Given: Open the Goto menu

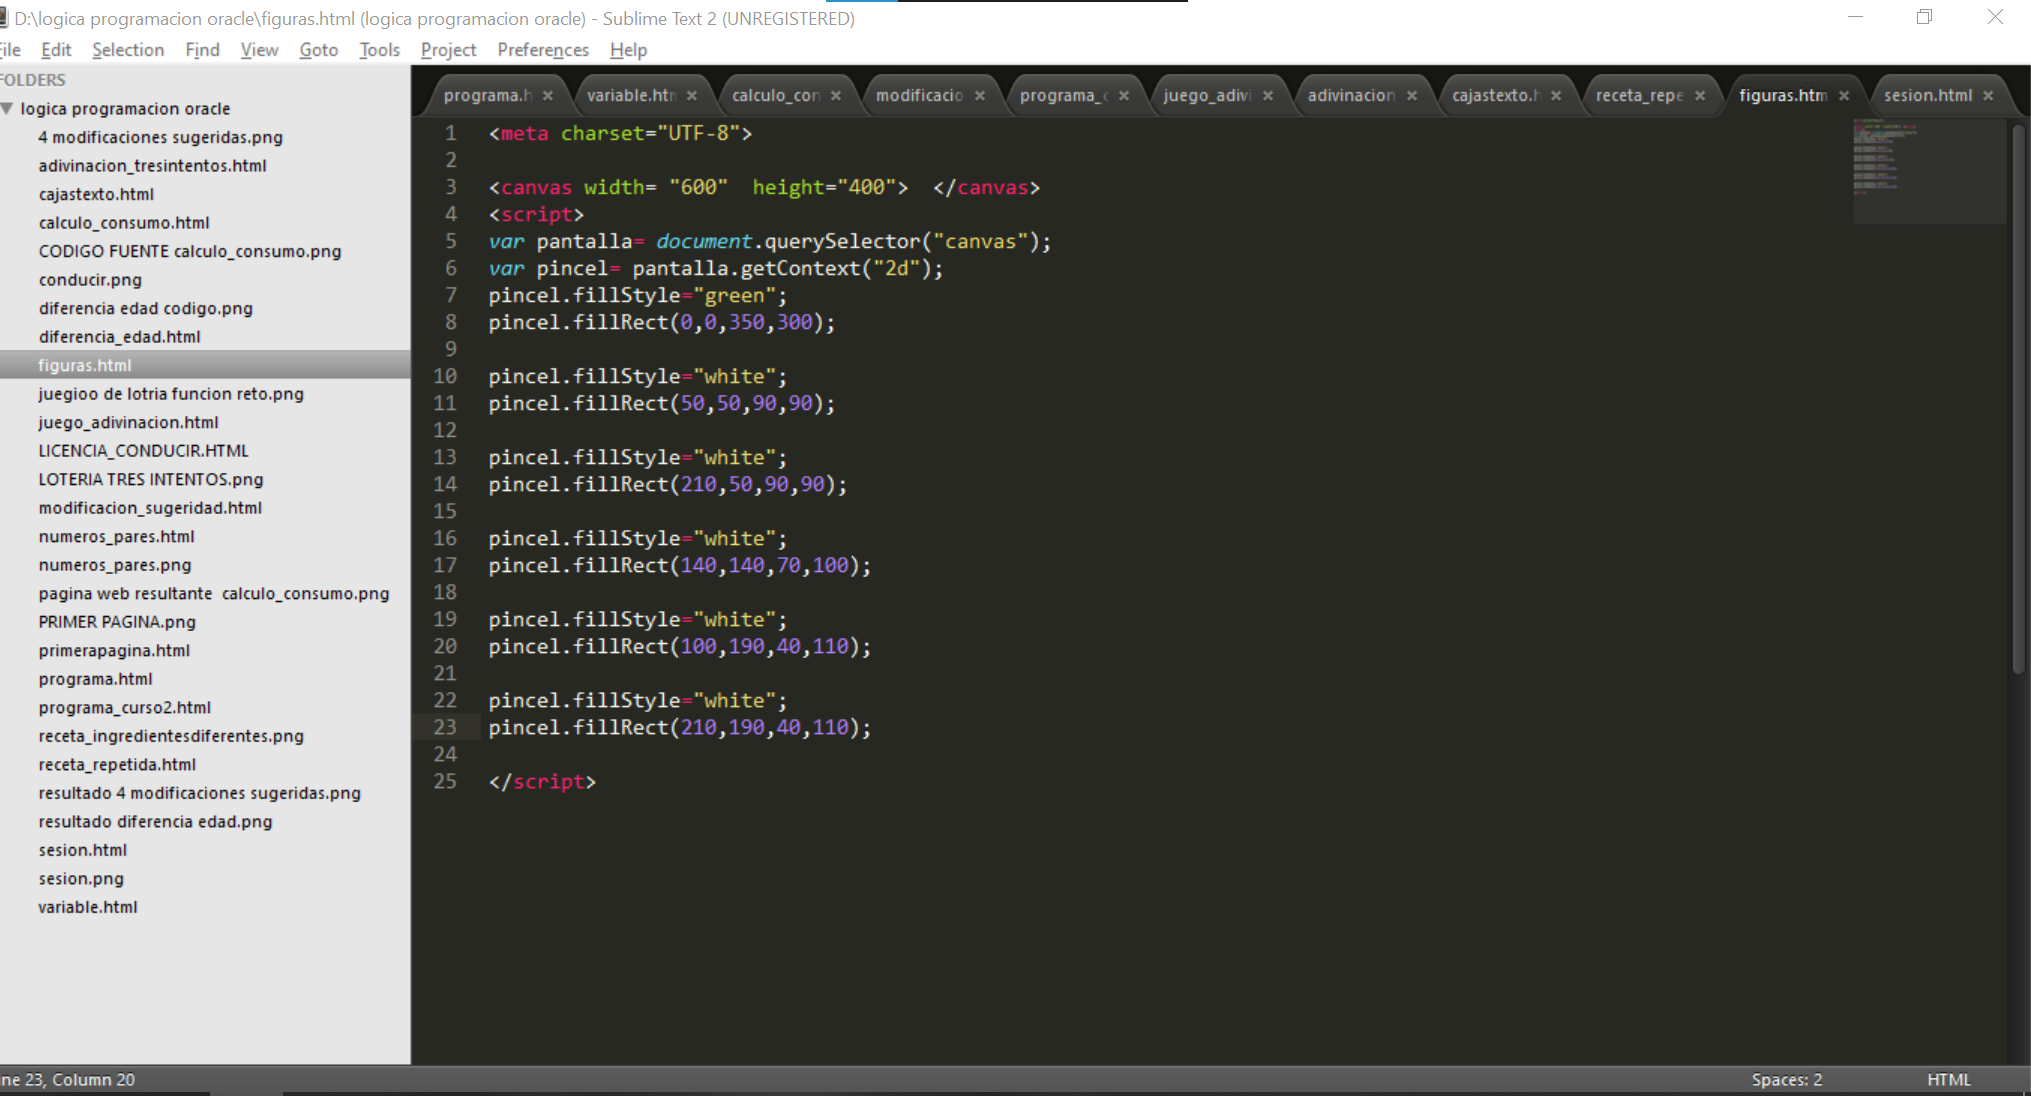Looking at the screenshot, I should [x=319, y=50].
